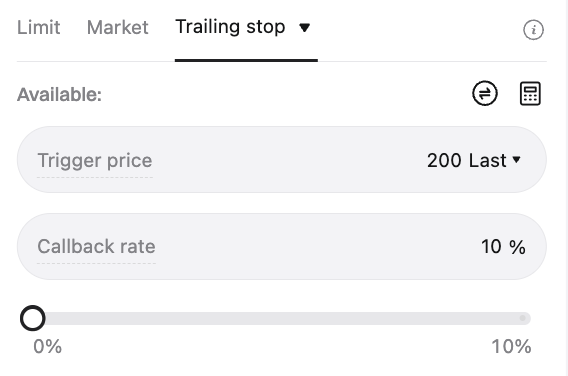Click the middle of the percentage slider track
Viewport: 568px width, 376px height.
tap(281, 318)
